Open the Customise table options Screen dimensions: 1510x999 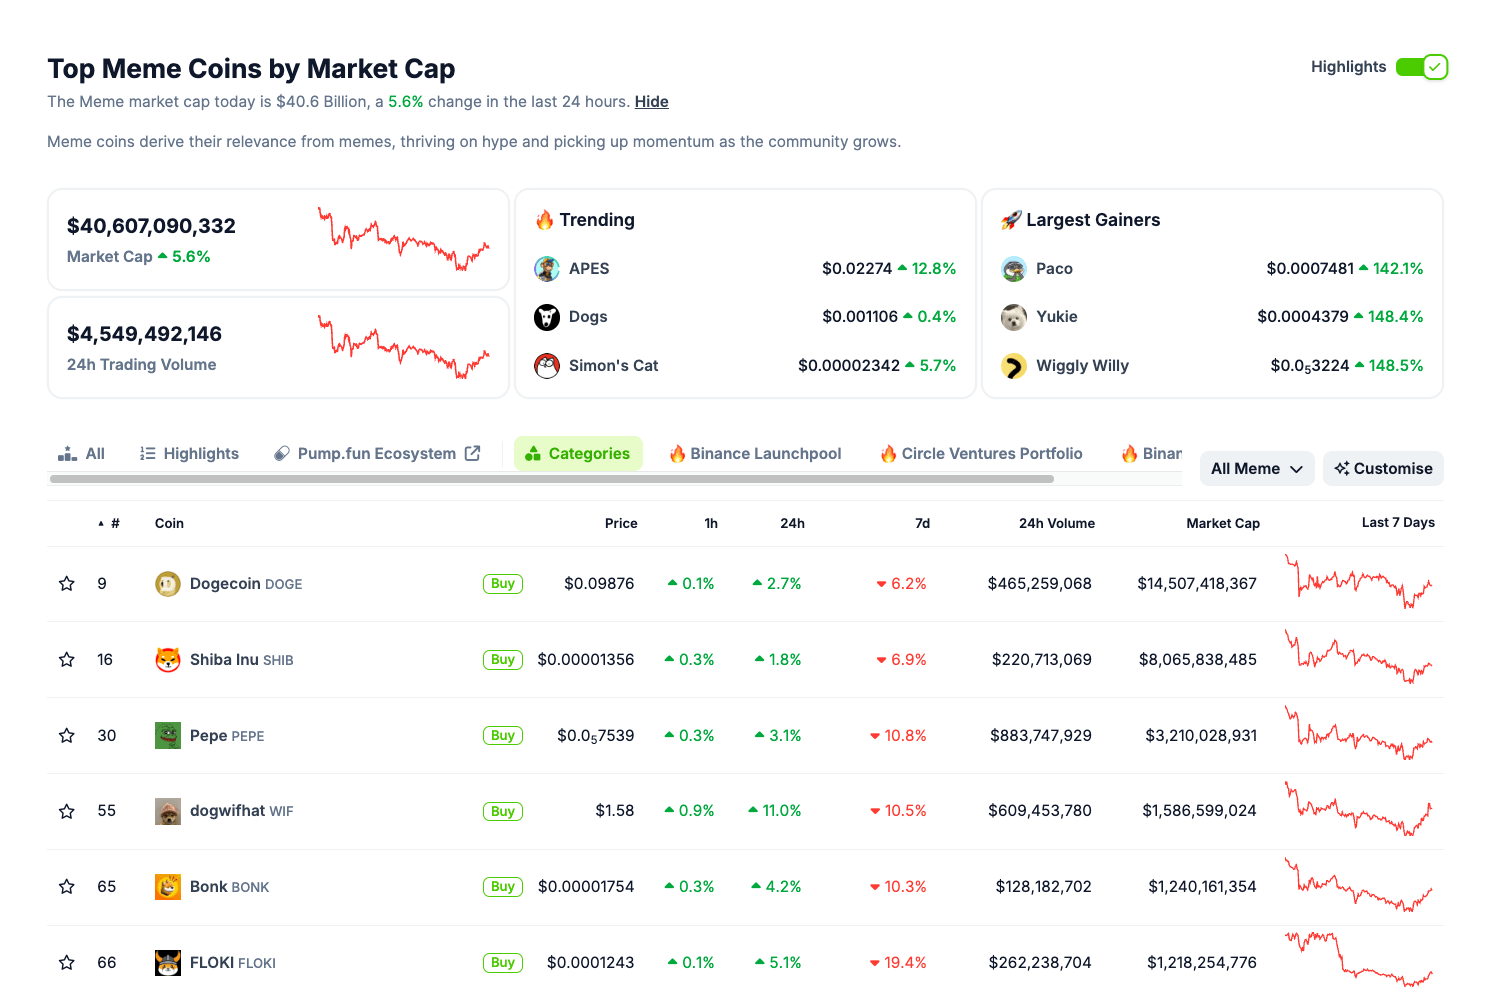pyautogui.click(x=1382, y=469)
